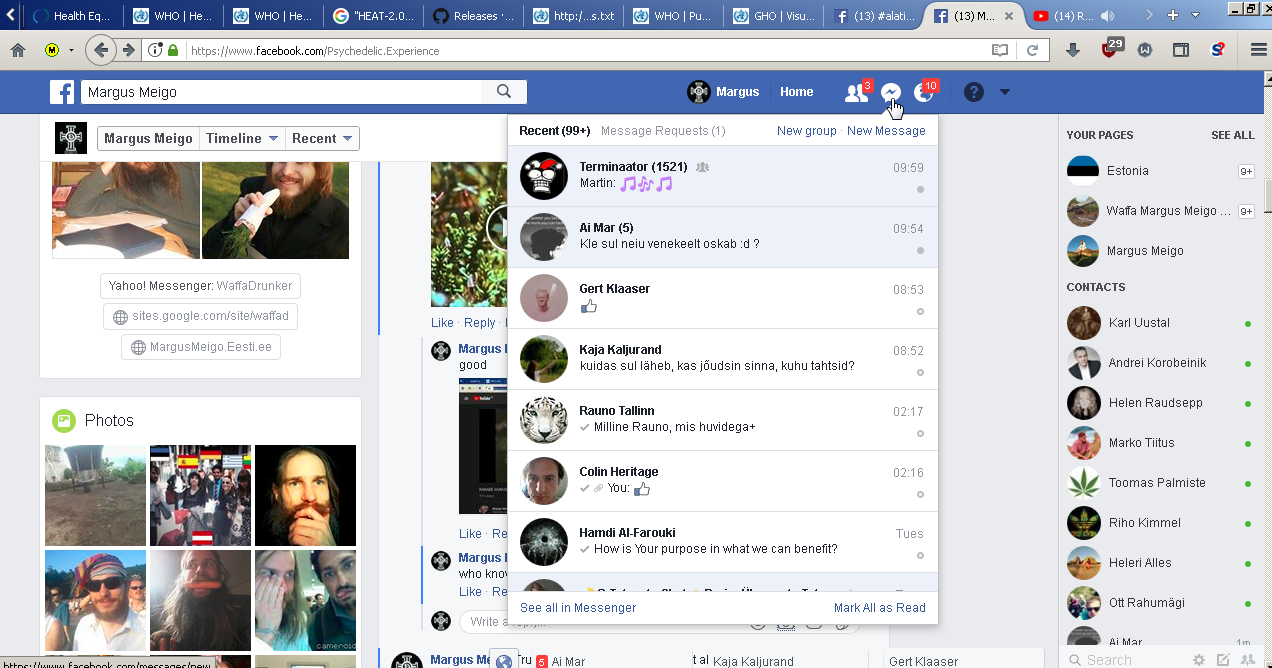Viewport: 1272px width, 668px height.
Task: Click New group link
Action: [x=806, y=131]
